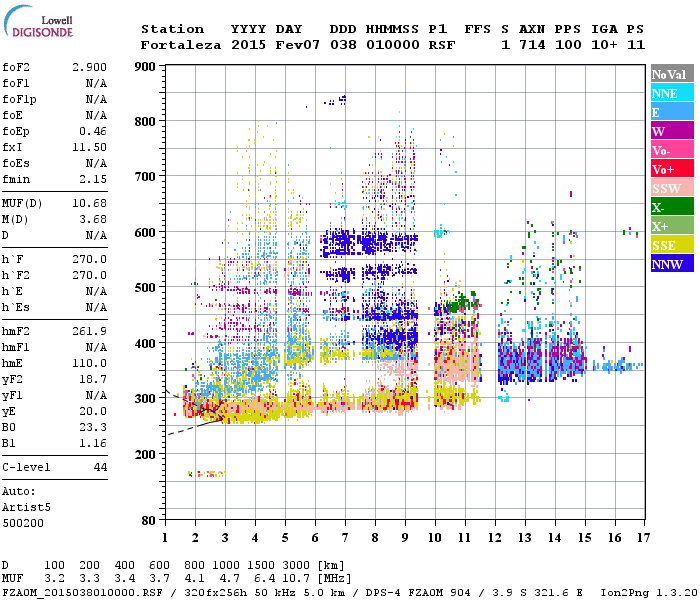Pick the light green X+ legend swatch

669,226
